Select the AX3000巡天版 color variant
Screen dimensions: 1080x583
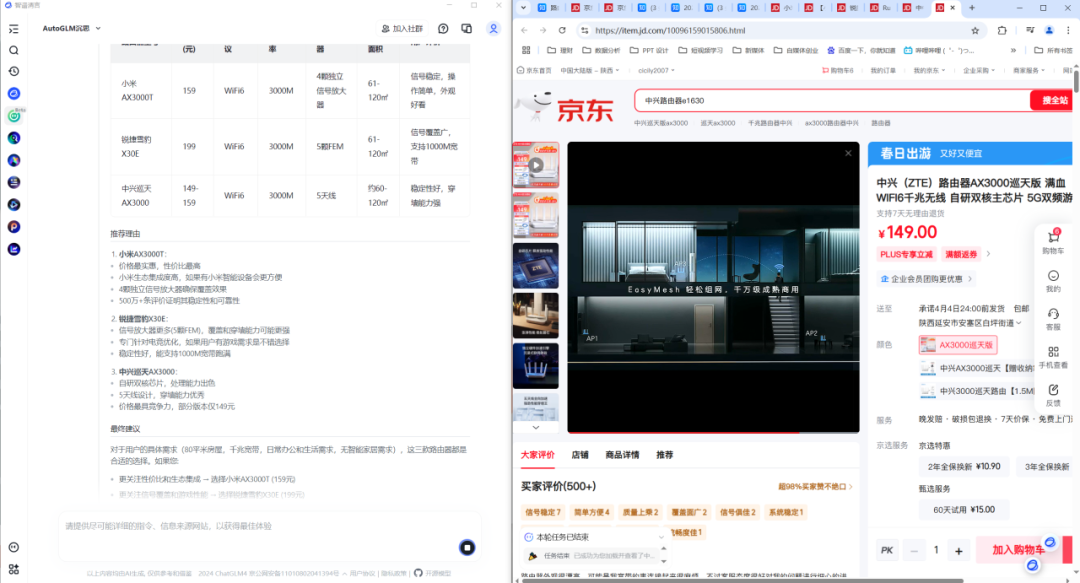tap(956, 344)
